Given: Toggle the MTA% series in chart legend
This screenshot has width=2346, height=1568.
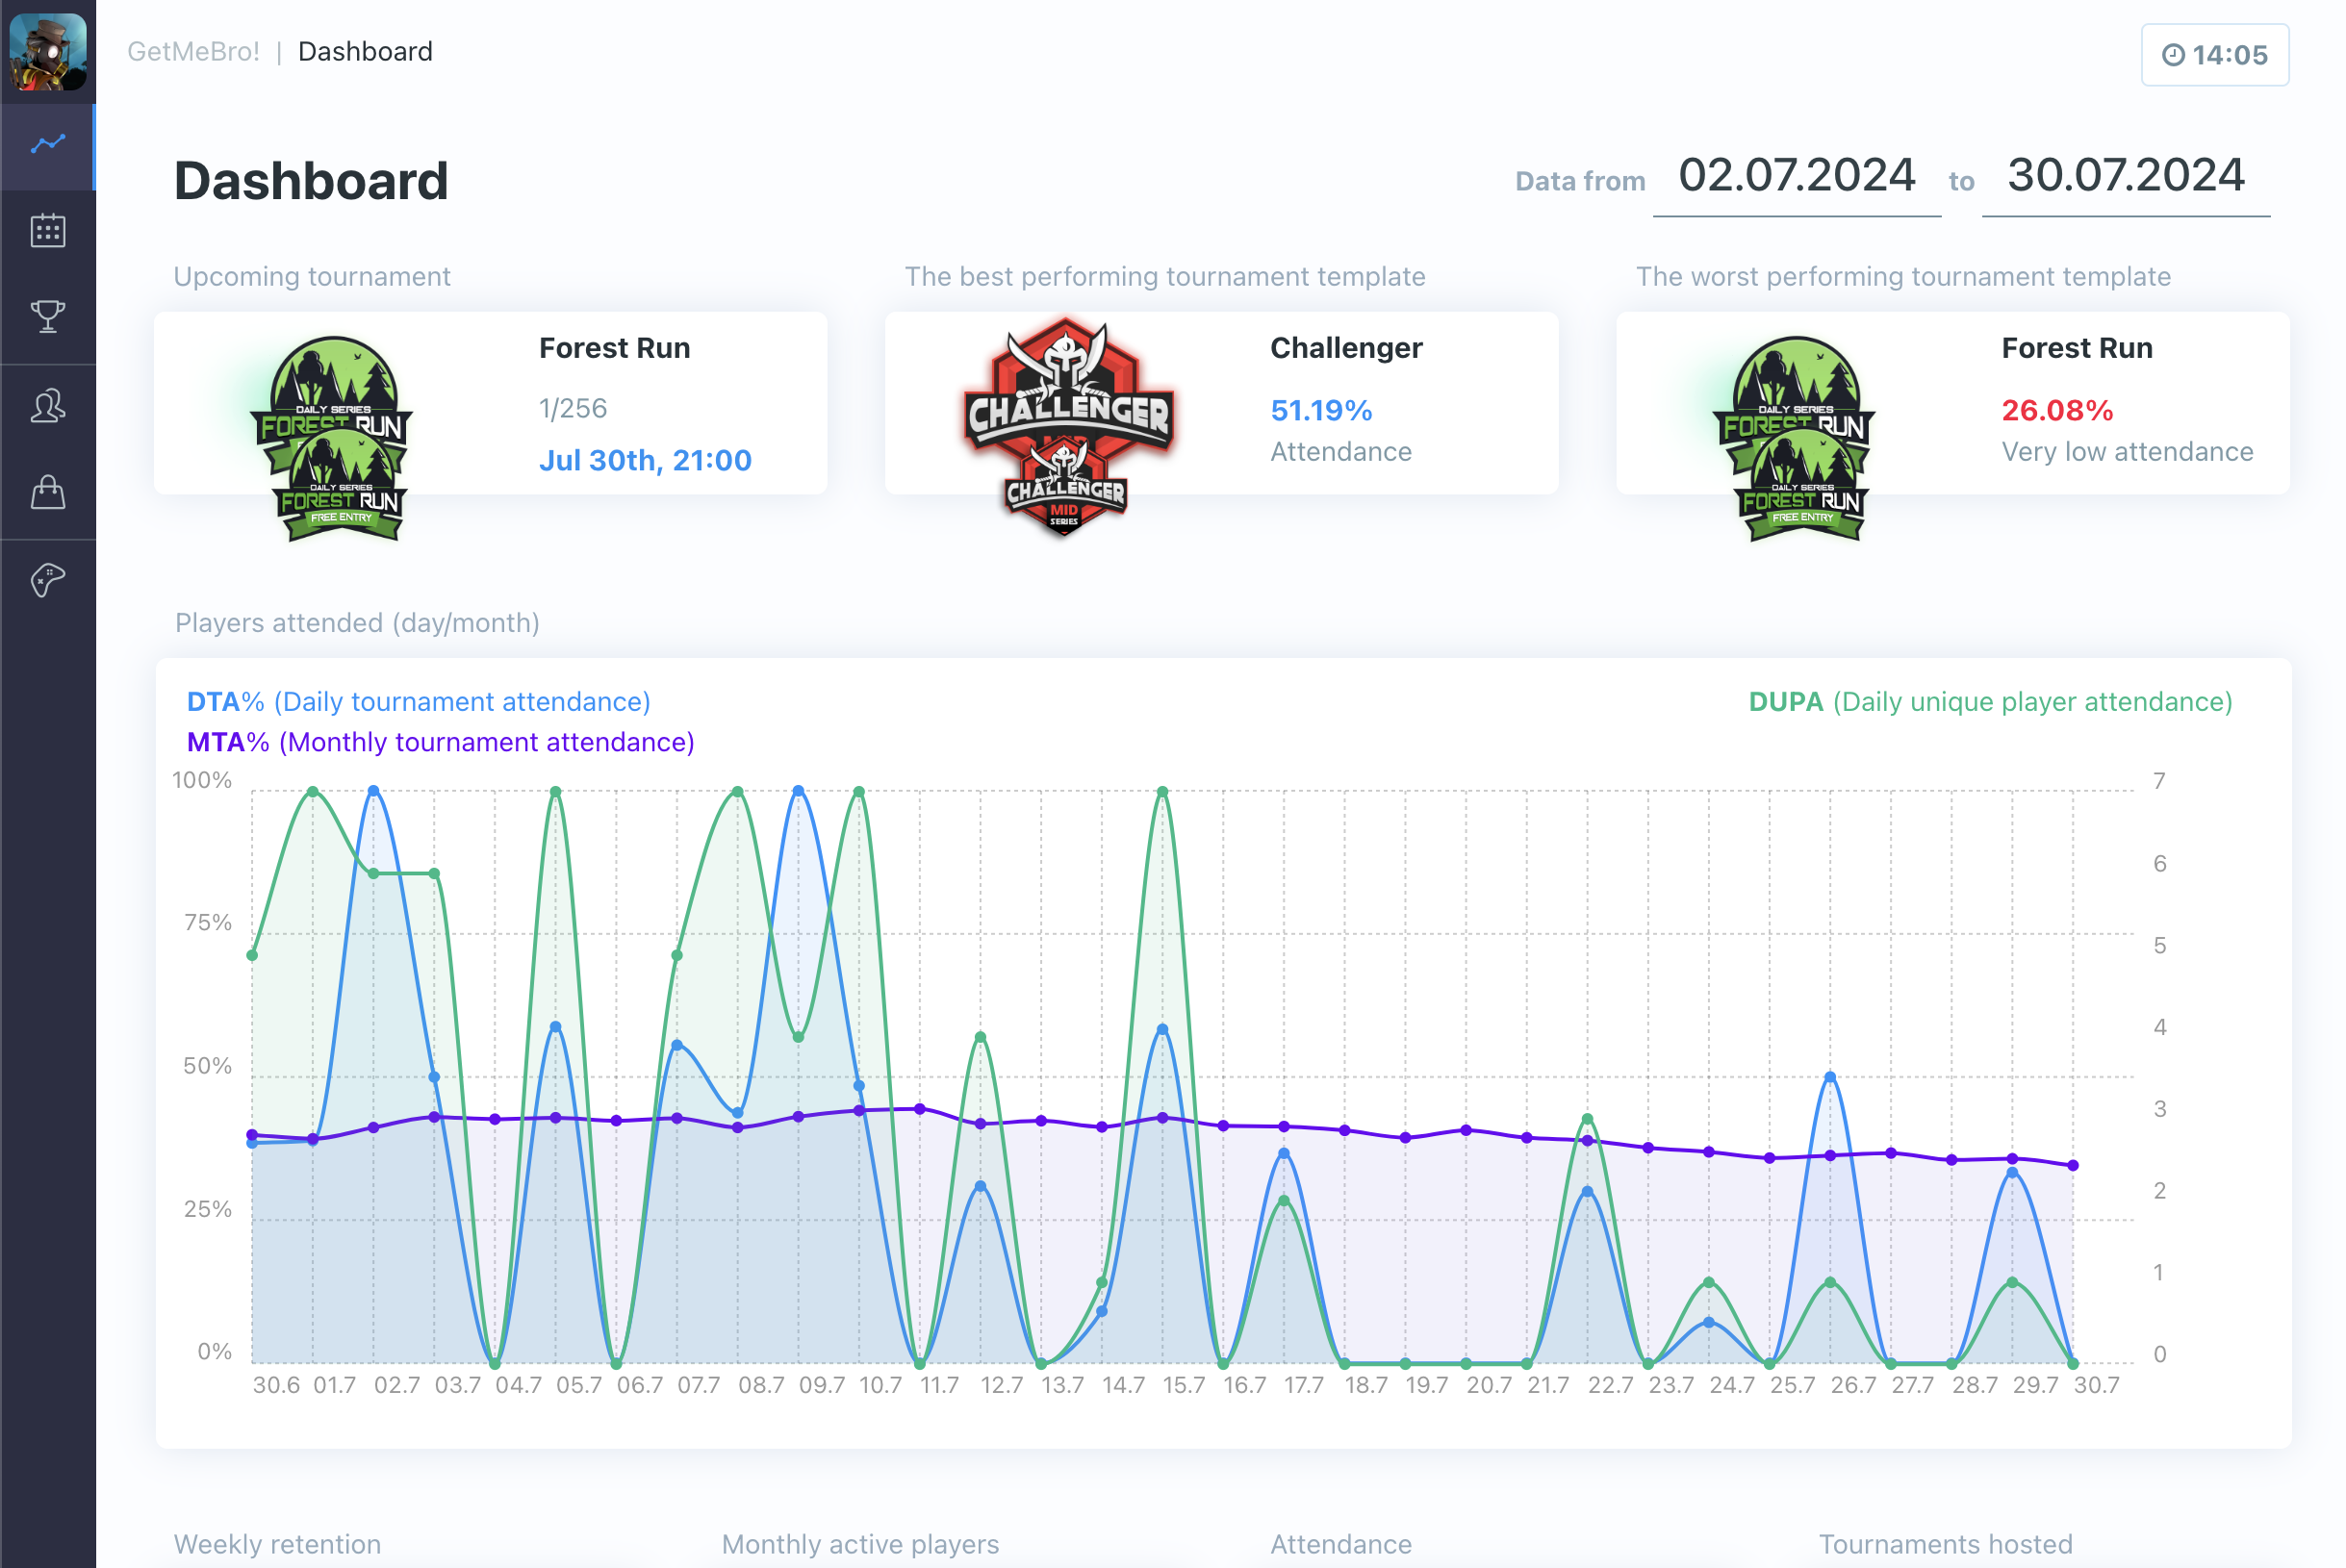Looking at the screenshot, I should click(440, 742).
